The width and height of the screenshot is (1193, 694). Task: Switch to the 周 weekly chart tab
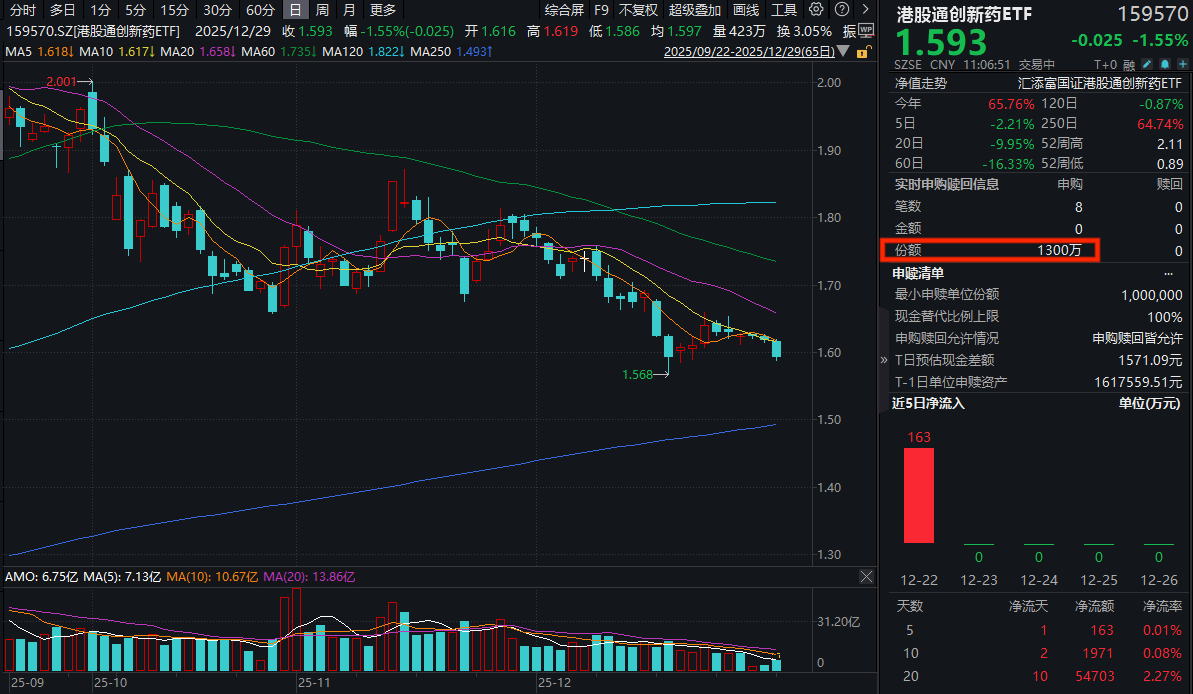click(x=320, y=9)
